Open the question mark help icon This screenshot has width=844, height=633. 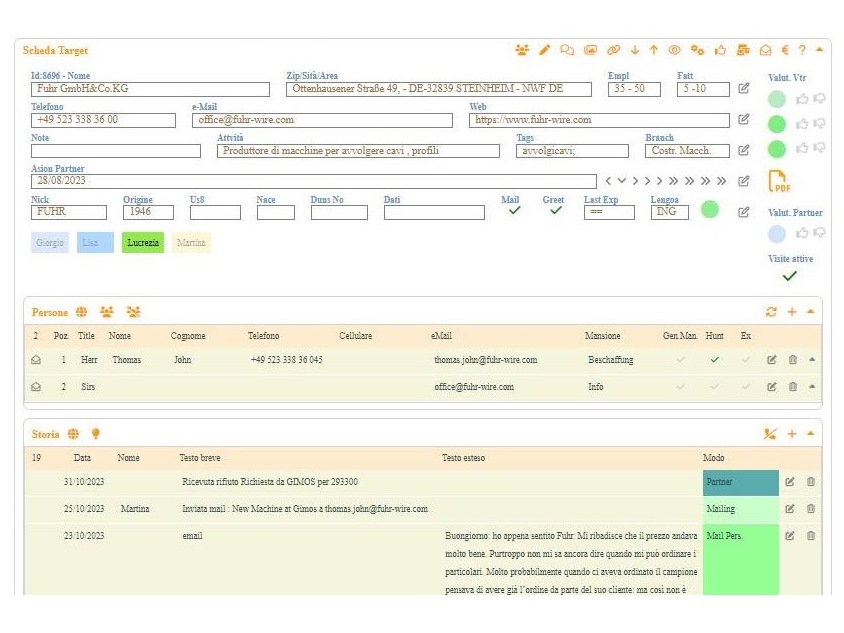(x=802, y=50)
